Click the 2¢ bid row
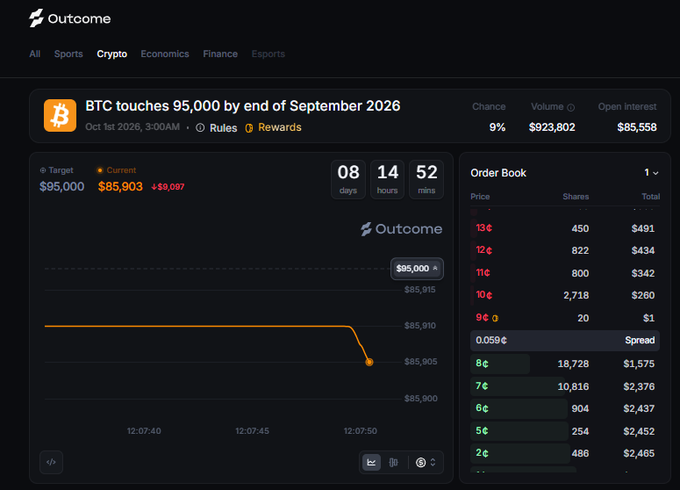This screenshot has height=490, width=680. coord(565,453)
